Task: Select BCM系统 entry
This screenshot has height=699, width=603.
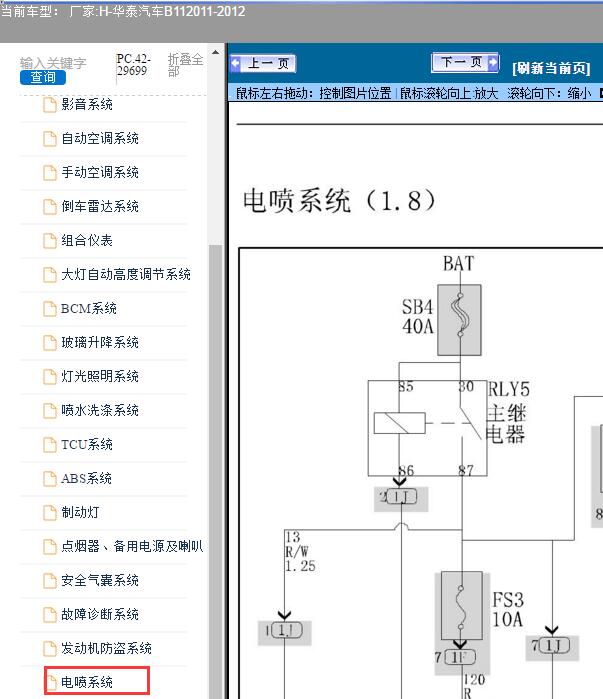Action: [x=89, y=308]
